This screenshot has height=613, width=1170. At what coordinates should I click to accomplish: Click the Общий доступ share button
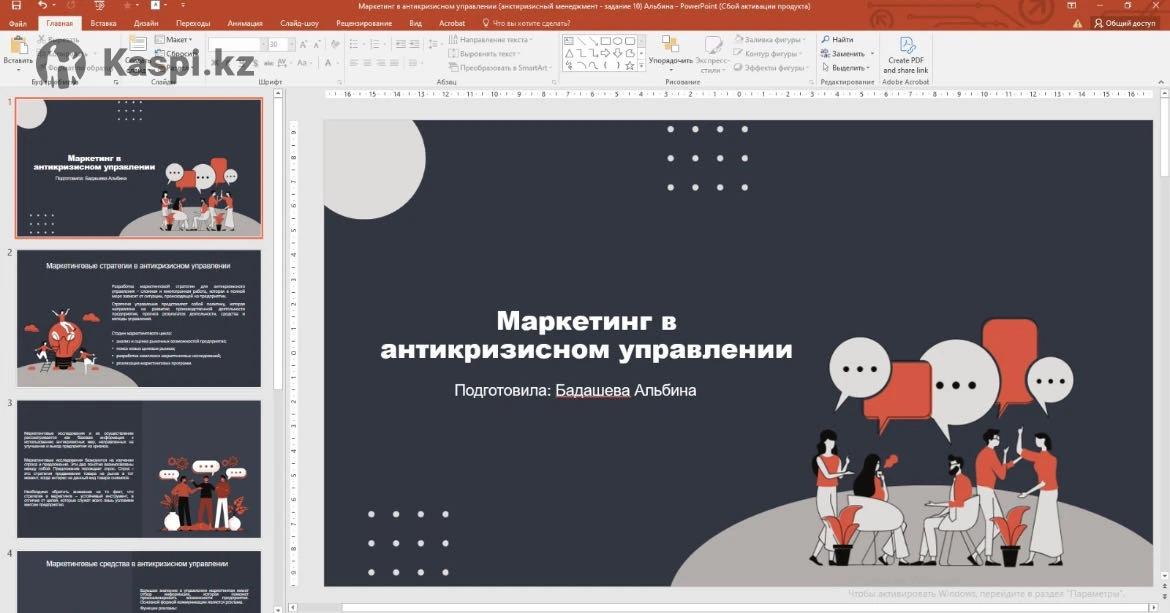click(x=1124, y=23)
